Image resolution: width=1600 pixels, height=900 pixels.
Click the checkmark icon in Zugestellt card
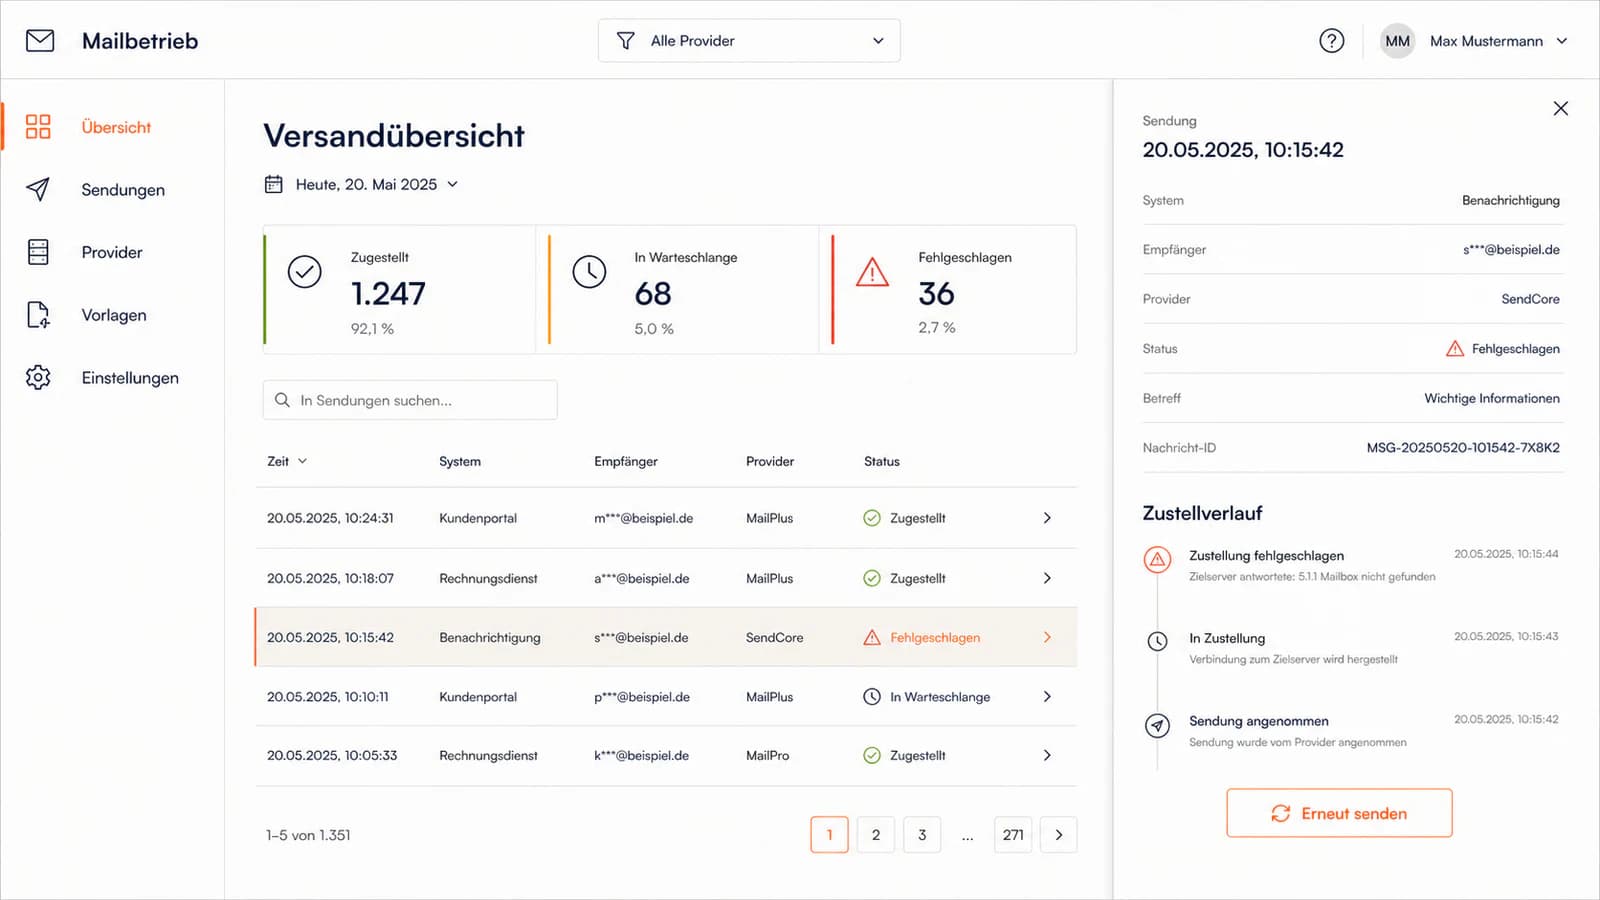coord(305,272)
